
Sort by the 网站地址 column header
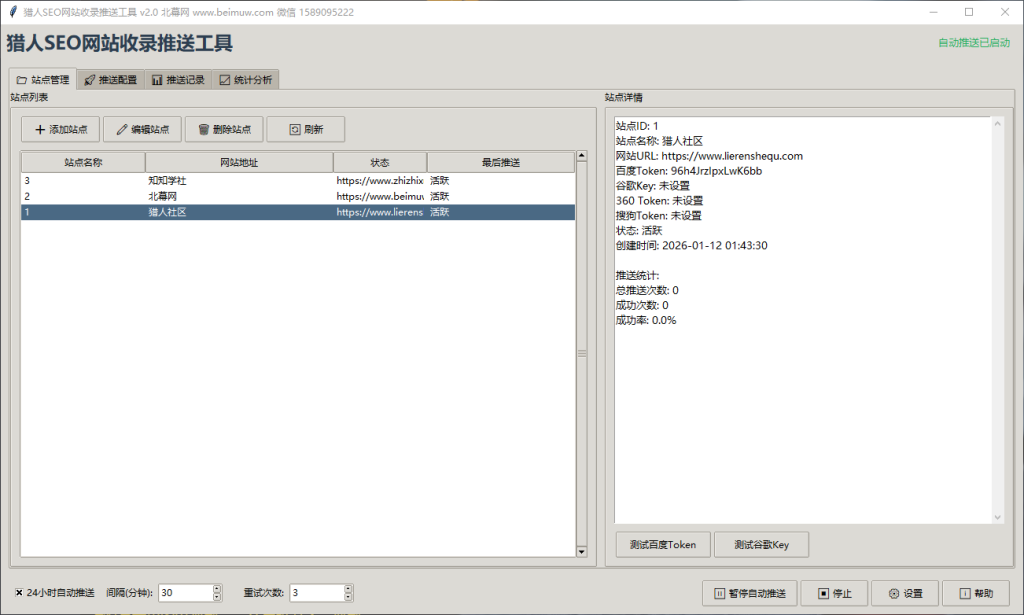pos(239,162)
